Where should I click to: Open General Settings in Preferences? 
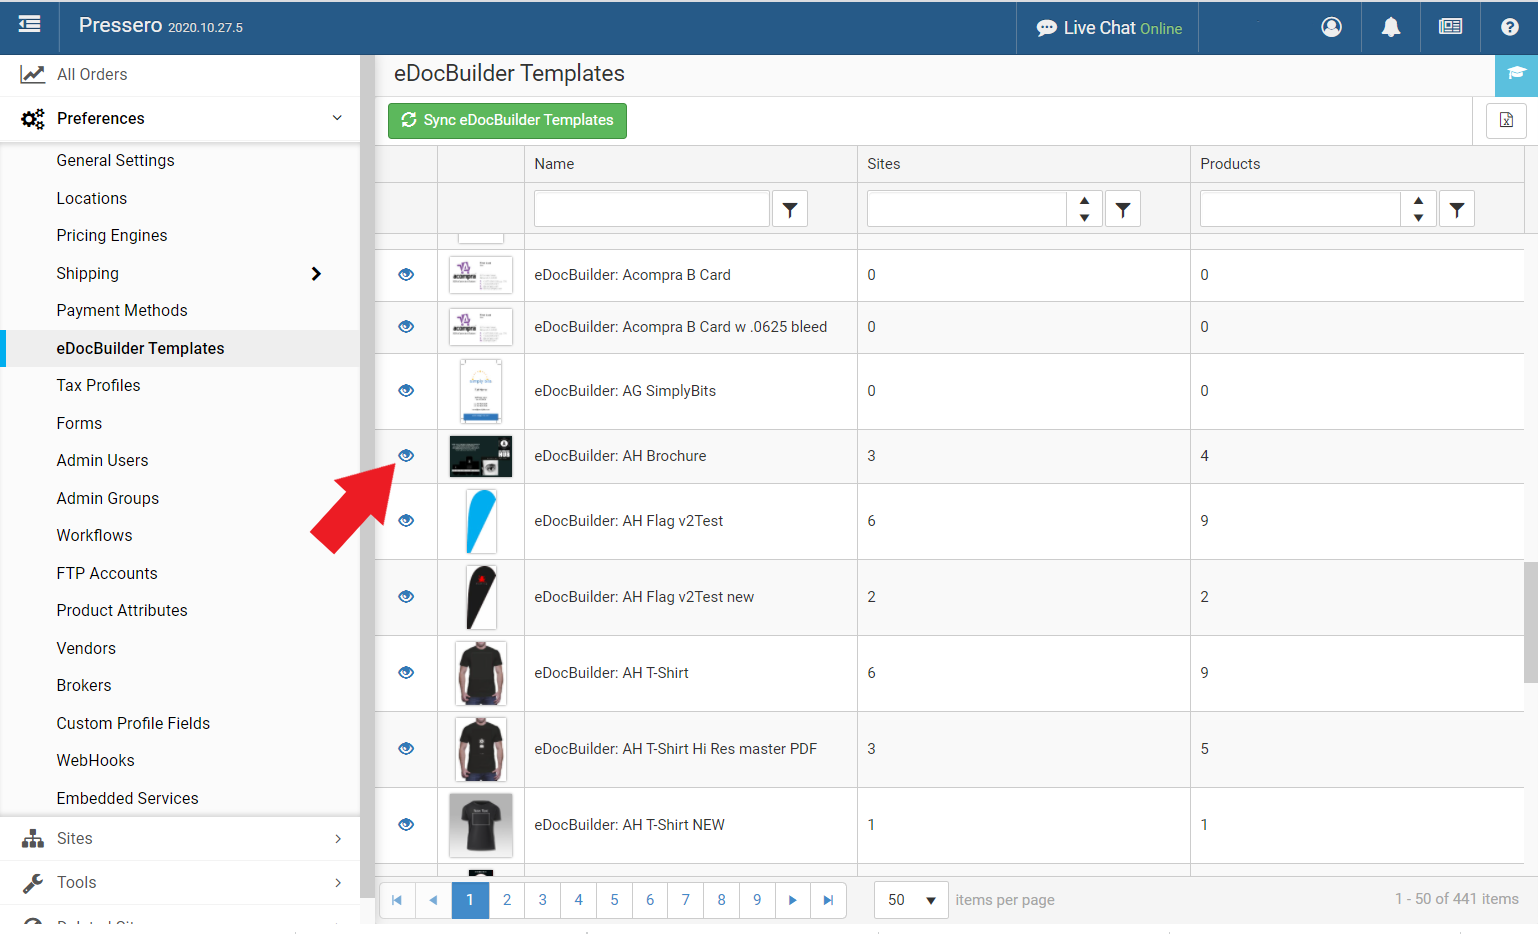pos(115,160)
